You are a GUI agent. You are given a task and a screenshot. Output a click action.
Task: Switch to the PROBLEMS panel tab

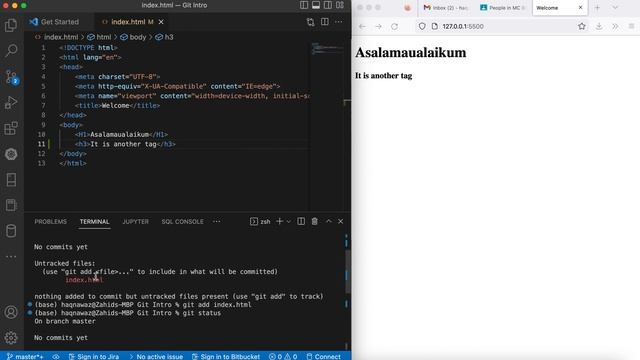click(51, 221)
